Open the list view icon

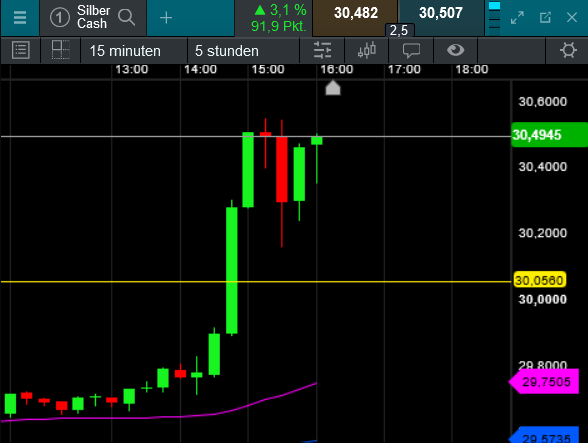[21, 50]
